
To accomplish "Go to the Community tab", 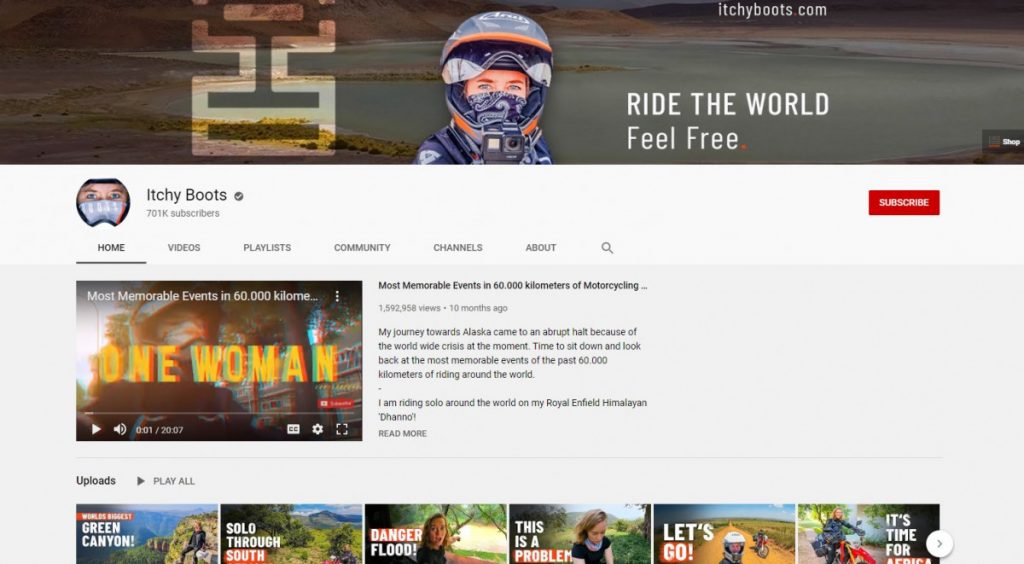I will (362, 247).
